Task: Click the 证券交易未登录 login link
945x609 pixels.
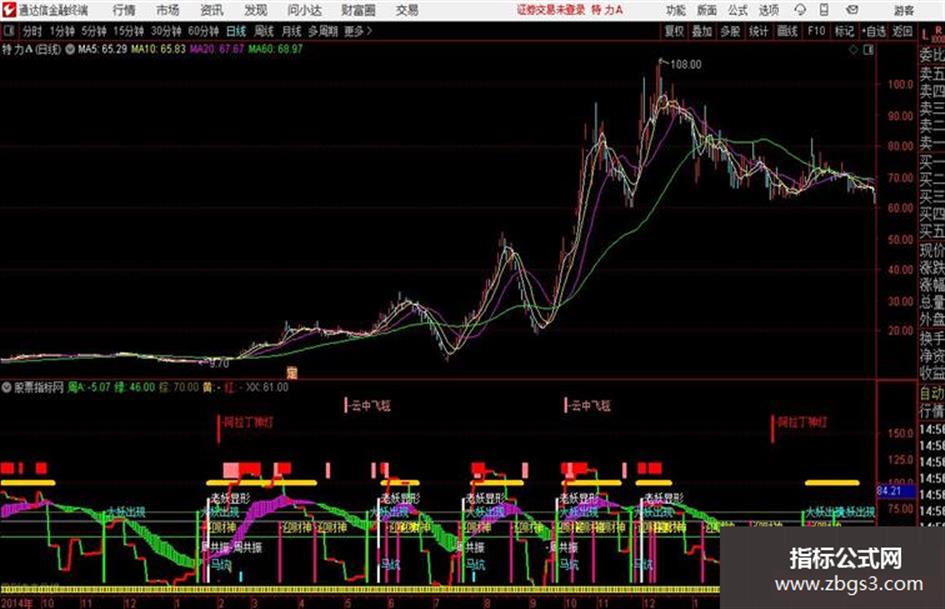Action: (x=551, y=10)
